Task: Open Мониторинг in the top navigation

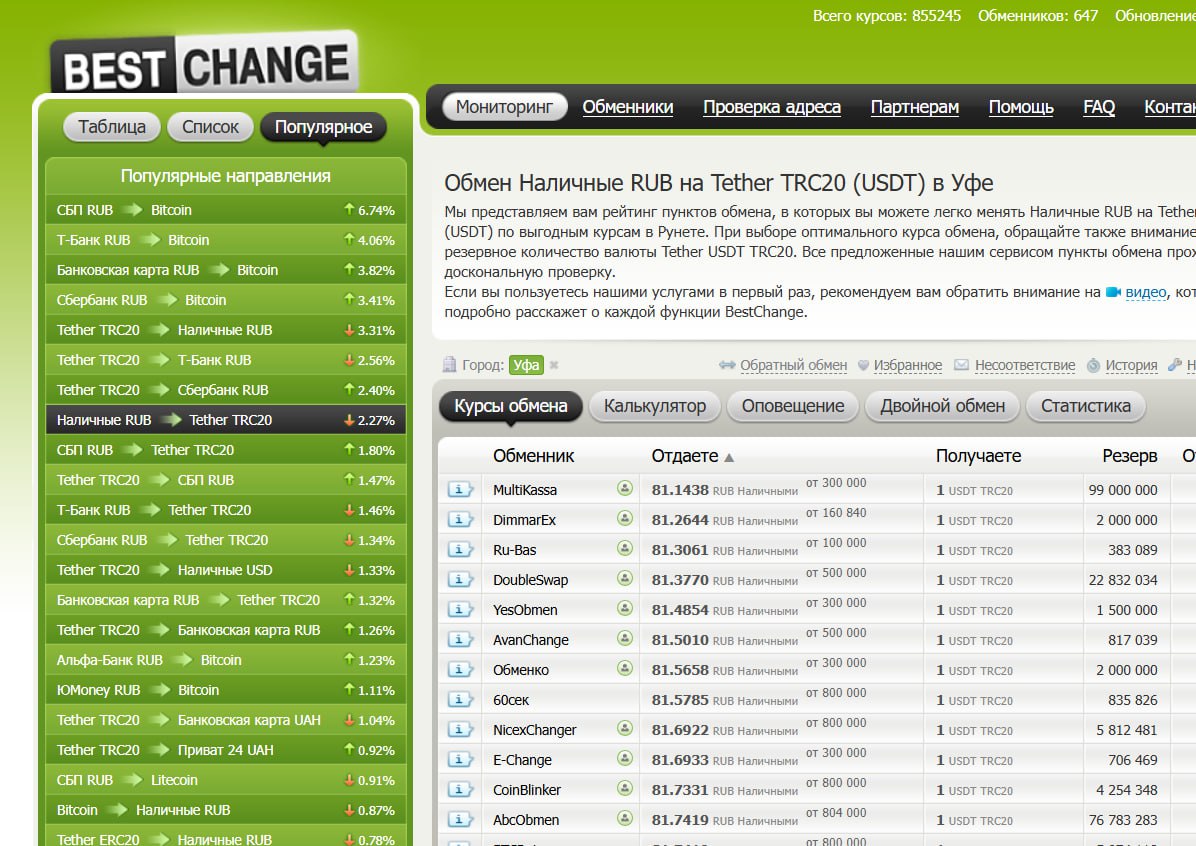Action: pyautogui.click(x=504, y=107)
